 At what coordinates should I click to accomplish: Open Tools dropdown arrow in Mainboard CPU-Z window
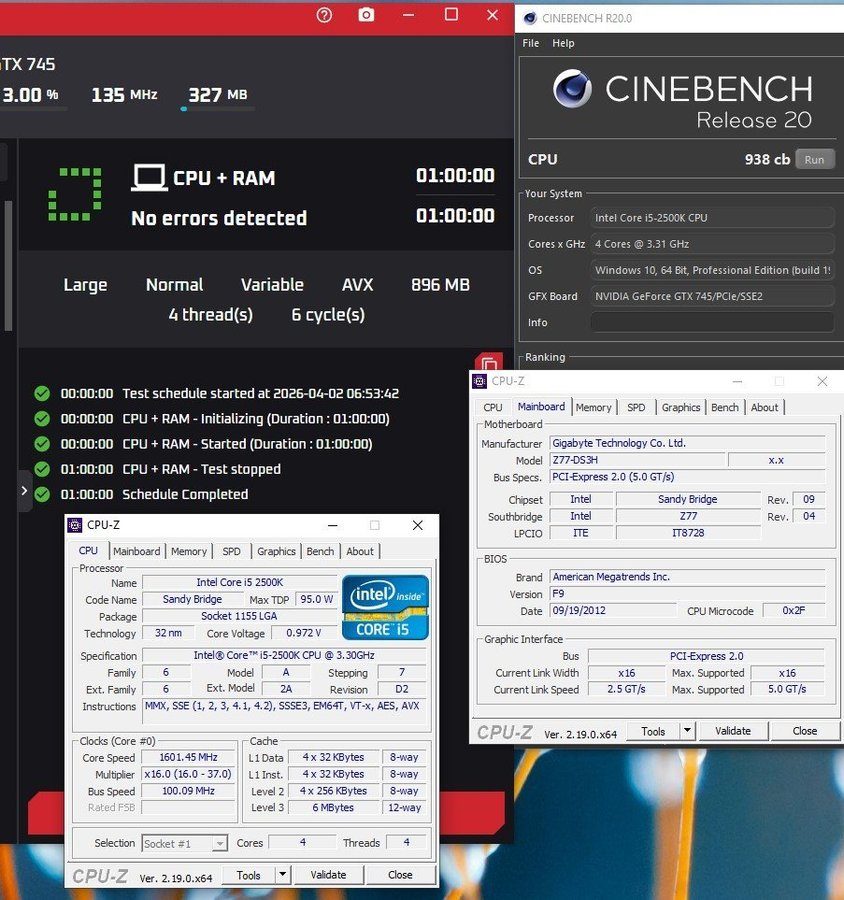pos(687,731)
